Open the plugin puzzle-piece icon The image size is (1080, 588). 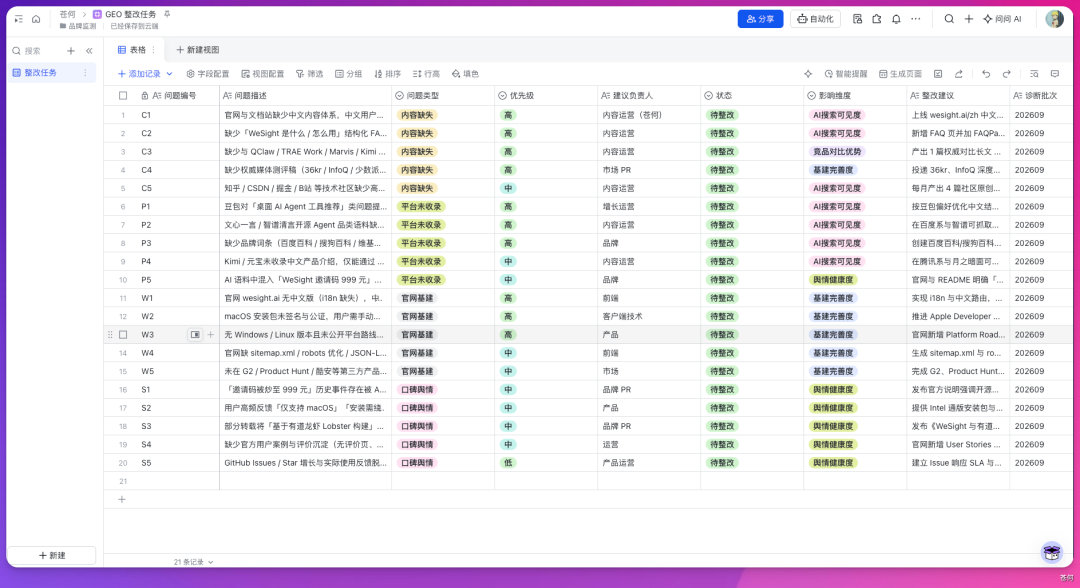(876, 19)
